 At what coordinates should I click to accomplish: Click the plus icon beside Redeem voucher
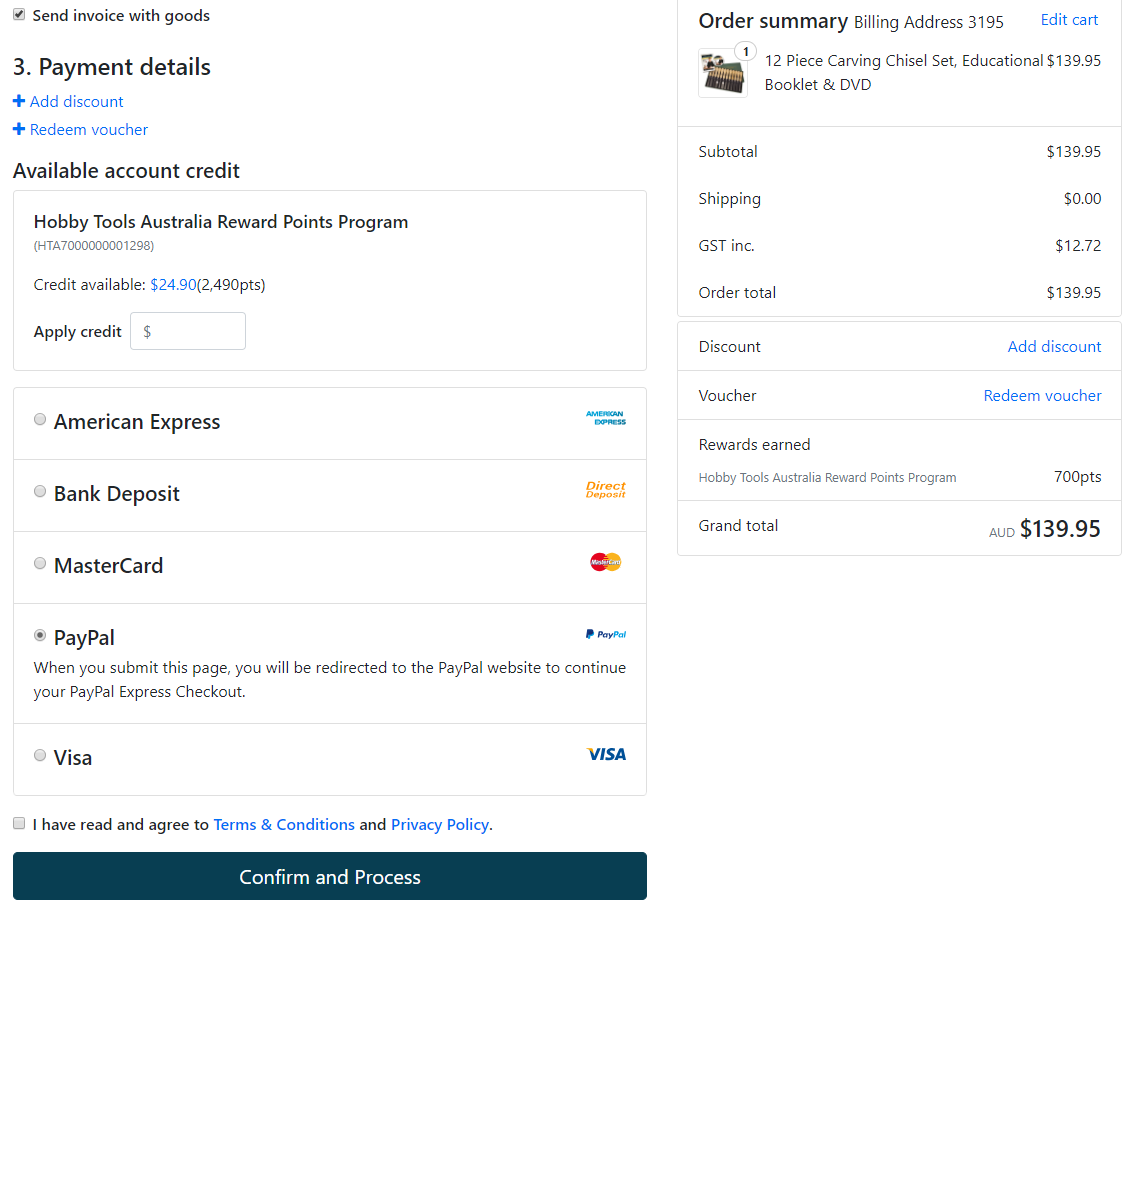coord(19,129)
